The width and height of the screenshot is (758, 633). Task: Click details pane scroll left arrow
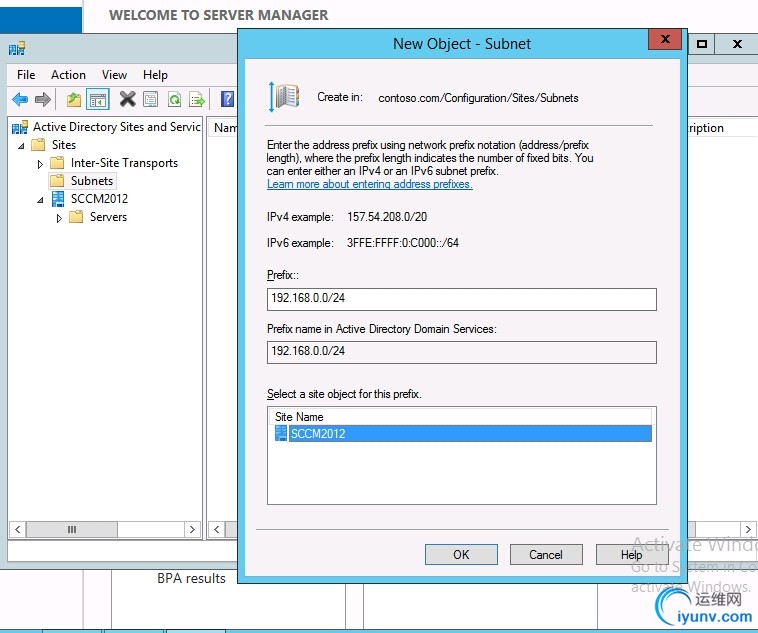[217, 529]
